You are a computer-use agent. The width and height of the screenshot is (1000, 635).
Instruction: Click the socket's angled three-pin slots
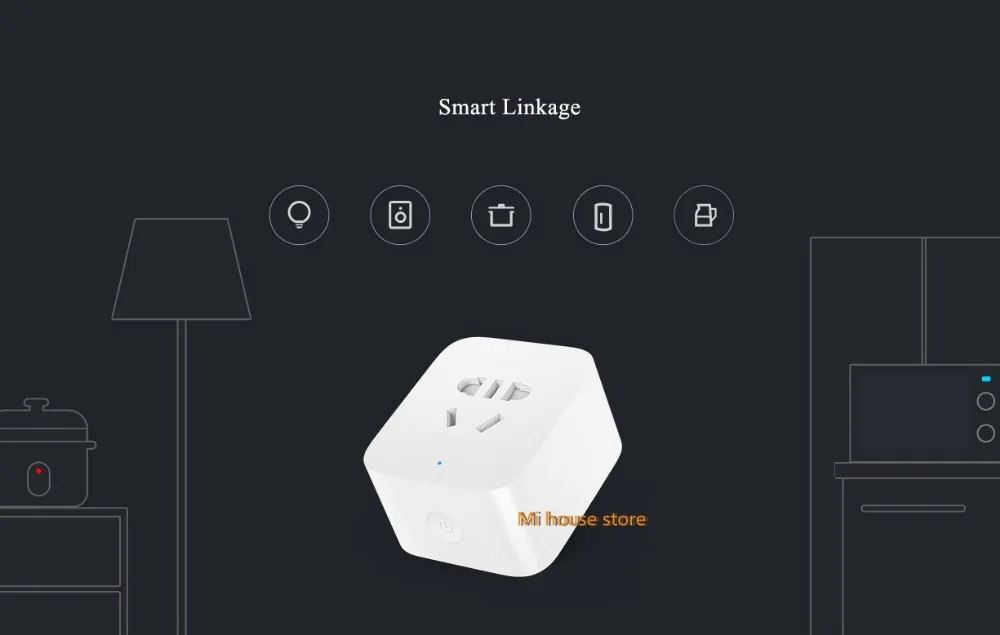click(x=475, y=420)
